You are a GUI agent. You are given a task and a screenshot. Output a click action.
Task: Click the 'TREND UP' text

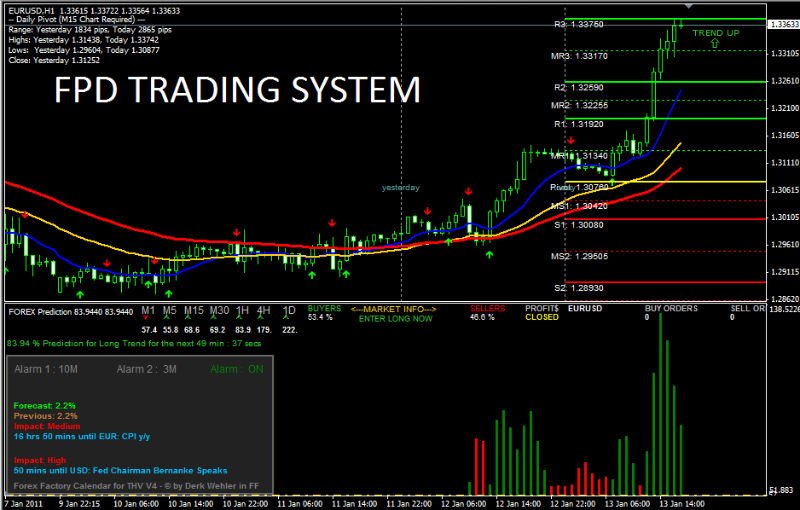click(716, 33)
